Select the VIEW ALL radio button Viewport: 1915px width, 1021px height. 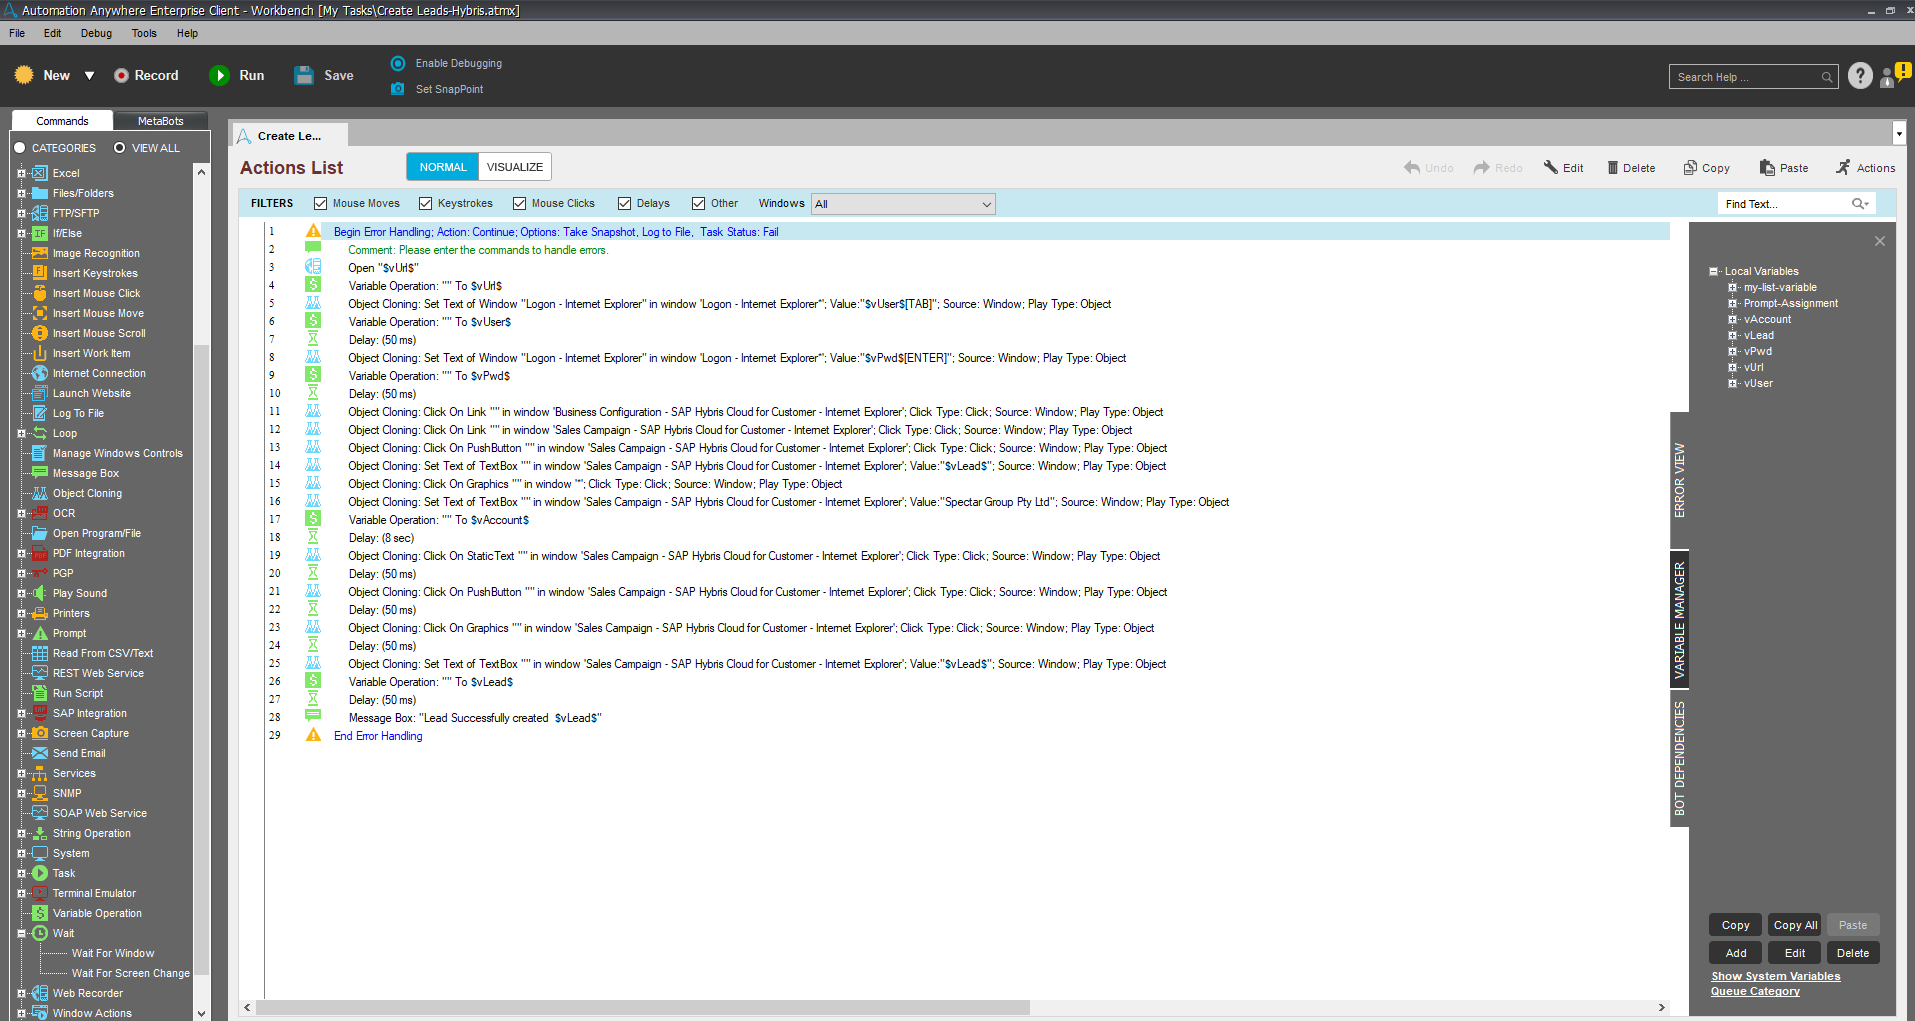coord(120,148)
